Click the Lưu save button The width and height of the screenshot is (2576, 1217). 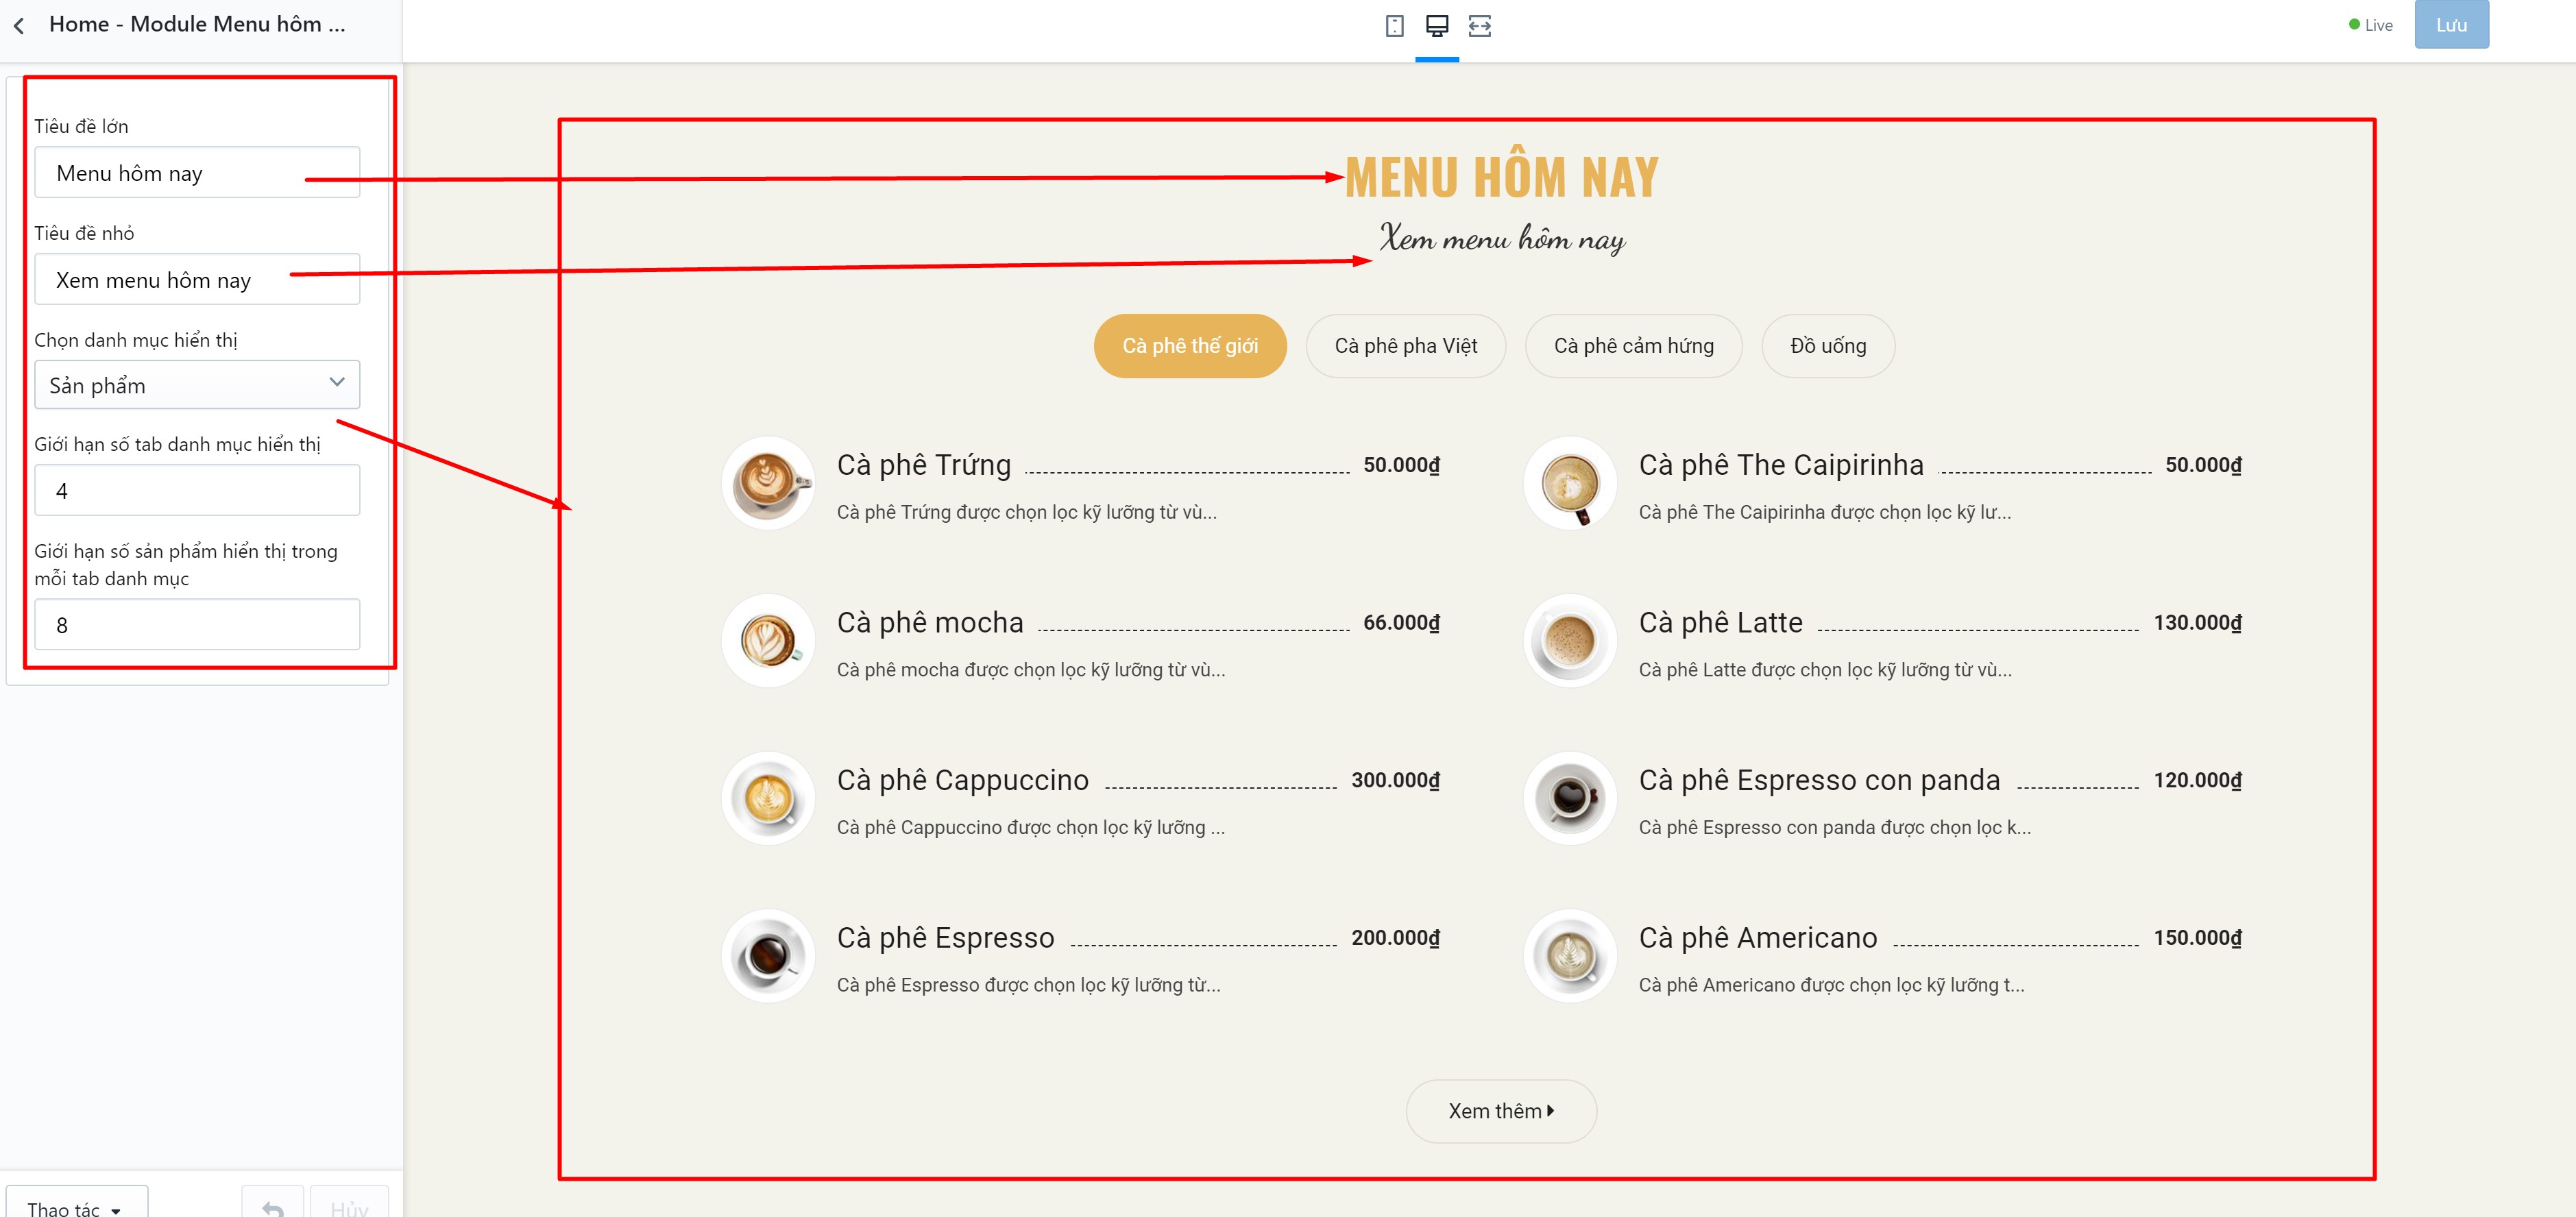(x=2451, y=25)
